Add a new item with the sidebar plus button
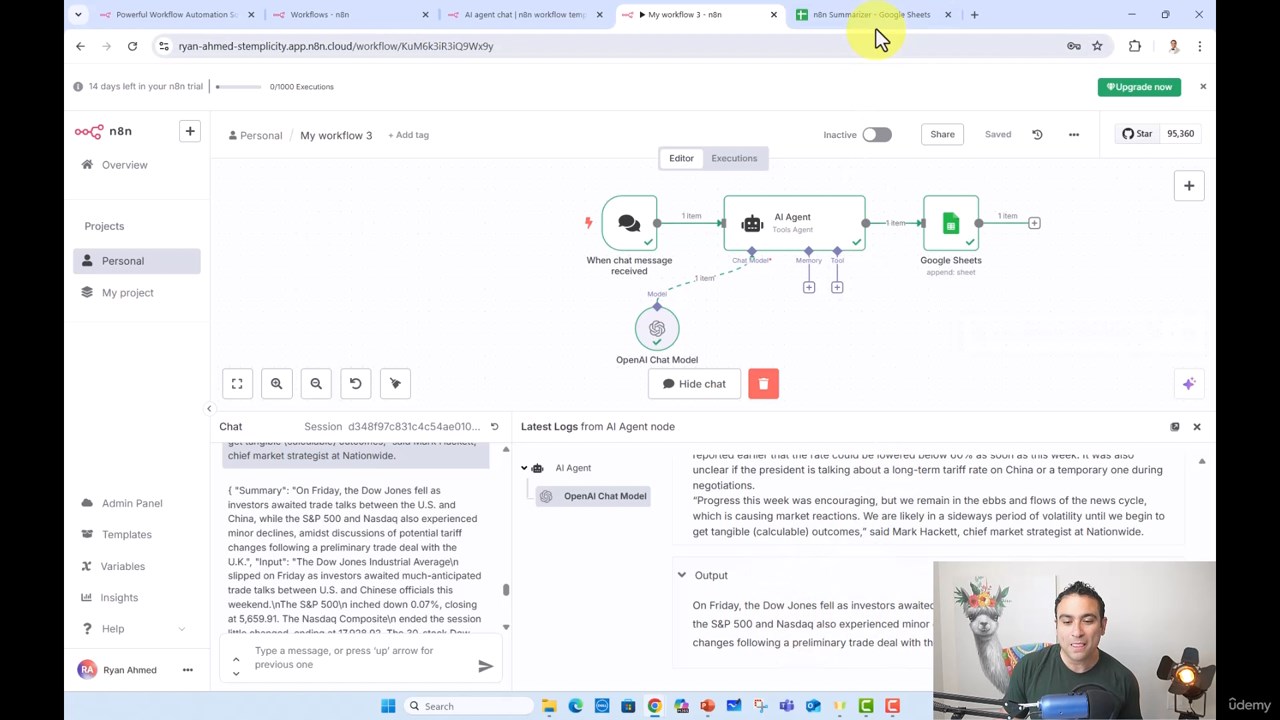 pyautogui.click(x=190, y=131)
